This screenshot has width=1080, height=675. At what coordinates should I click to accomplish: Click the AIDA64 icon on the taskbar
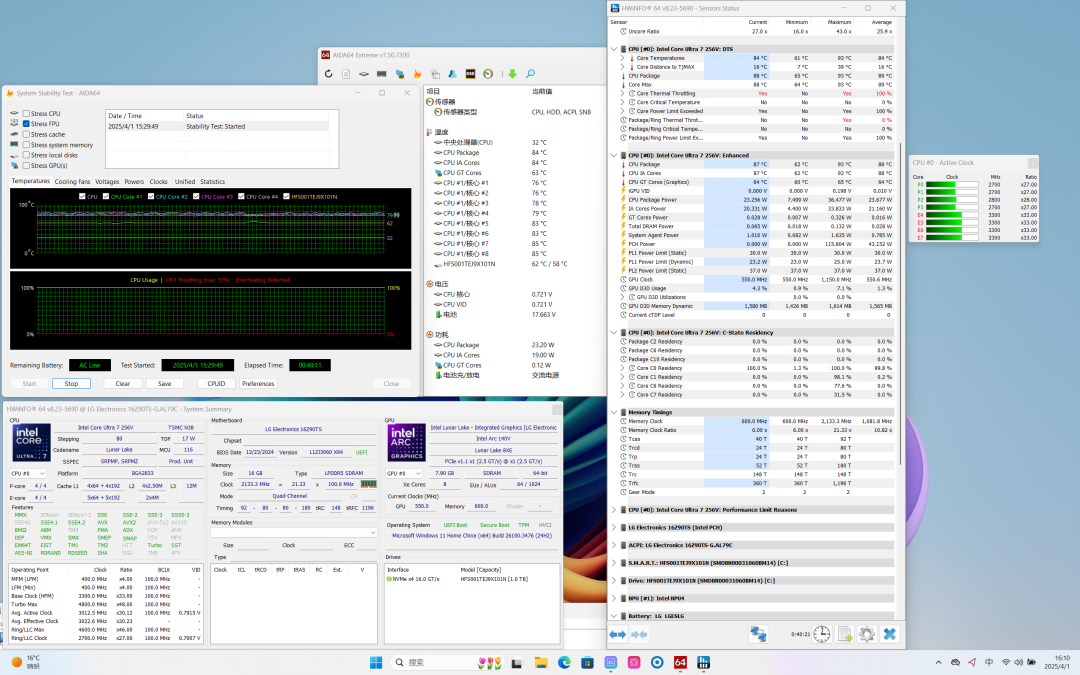(x=681, y=663)
